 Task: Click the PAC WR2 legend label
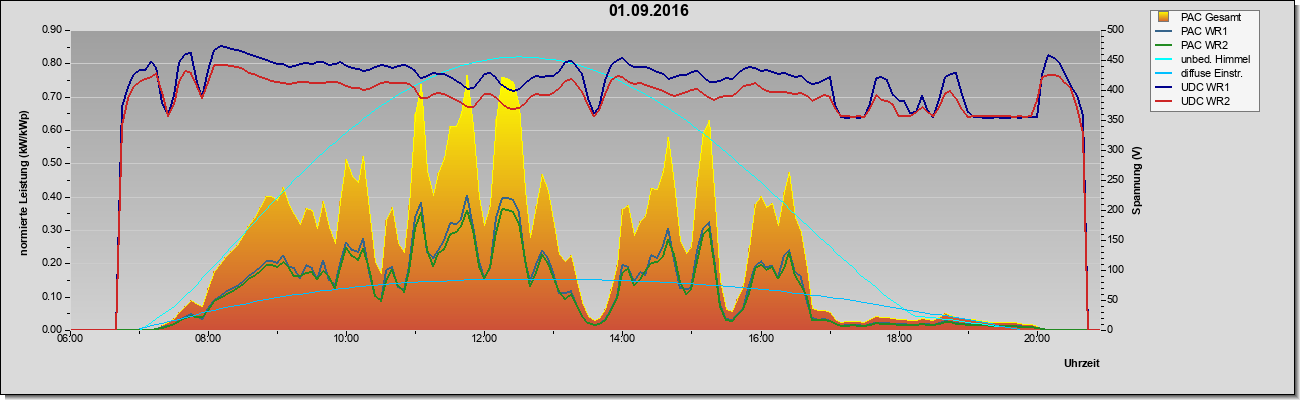(1203, 45)
